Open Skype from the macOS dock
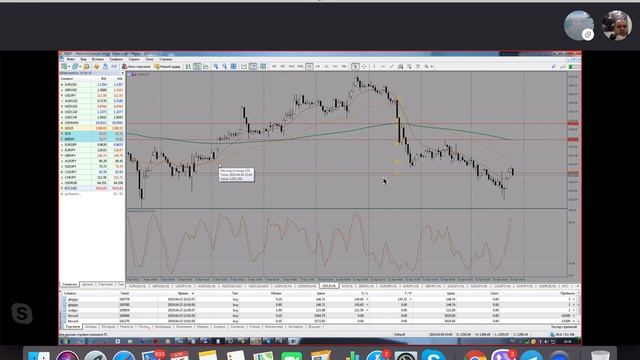The width and height of the screenshot is (640, 360). coord(433,355)
